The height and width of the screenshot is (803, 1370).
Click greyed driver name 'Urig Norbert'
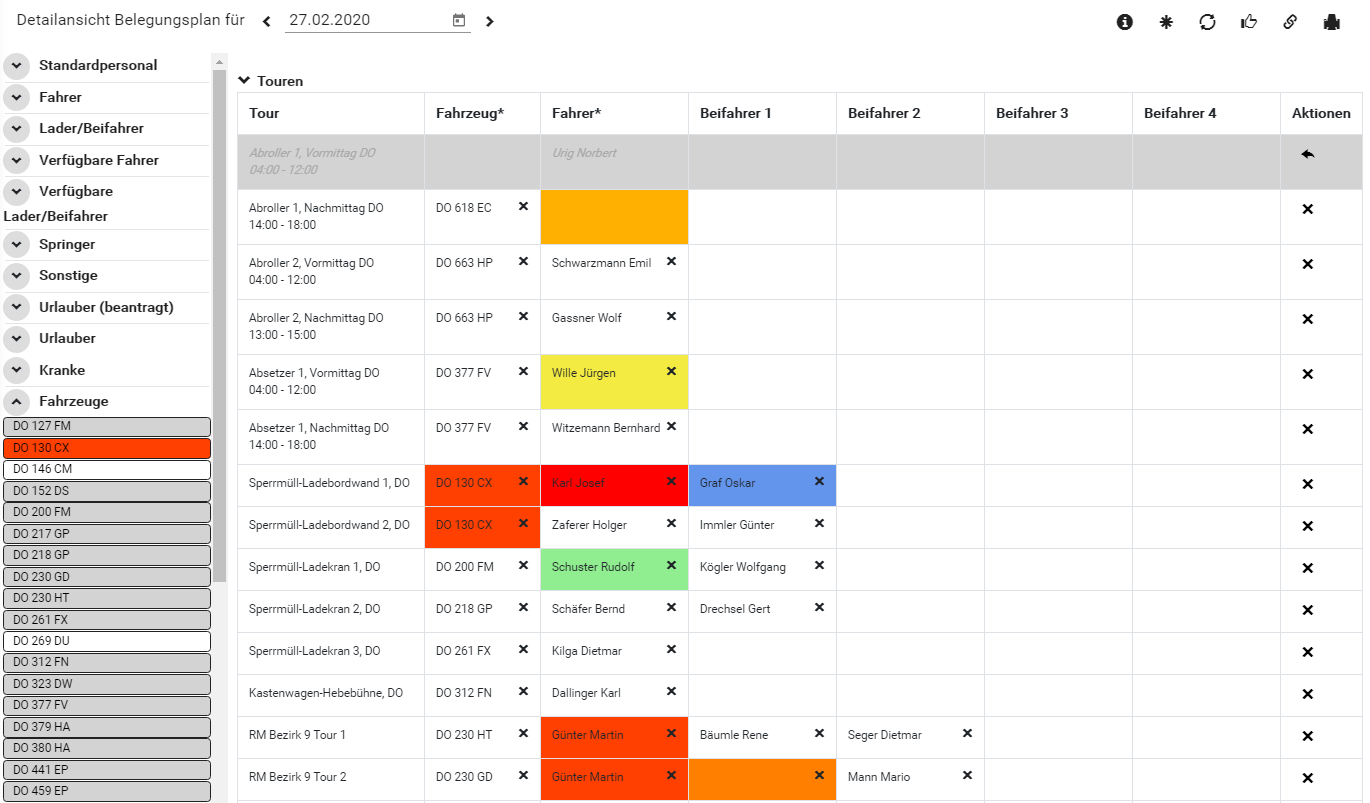[584, 153]
